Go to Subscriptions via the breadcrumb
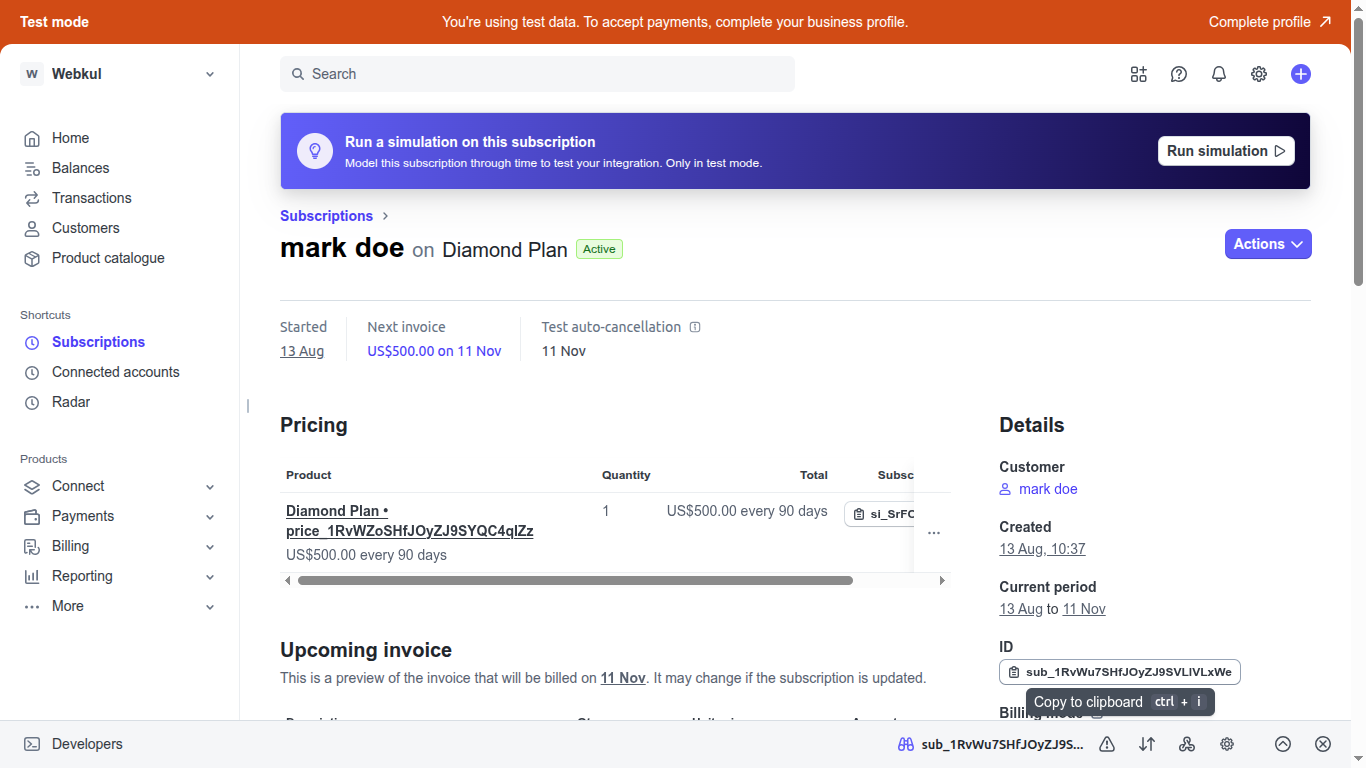 [326, 215]
